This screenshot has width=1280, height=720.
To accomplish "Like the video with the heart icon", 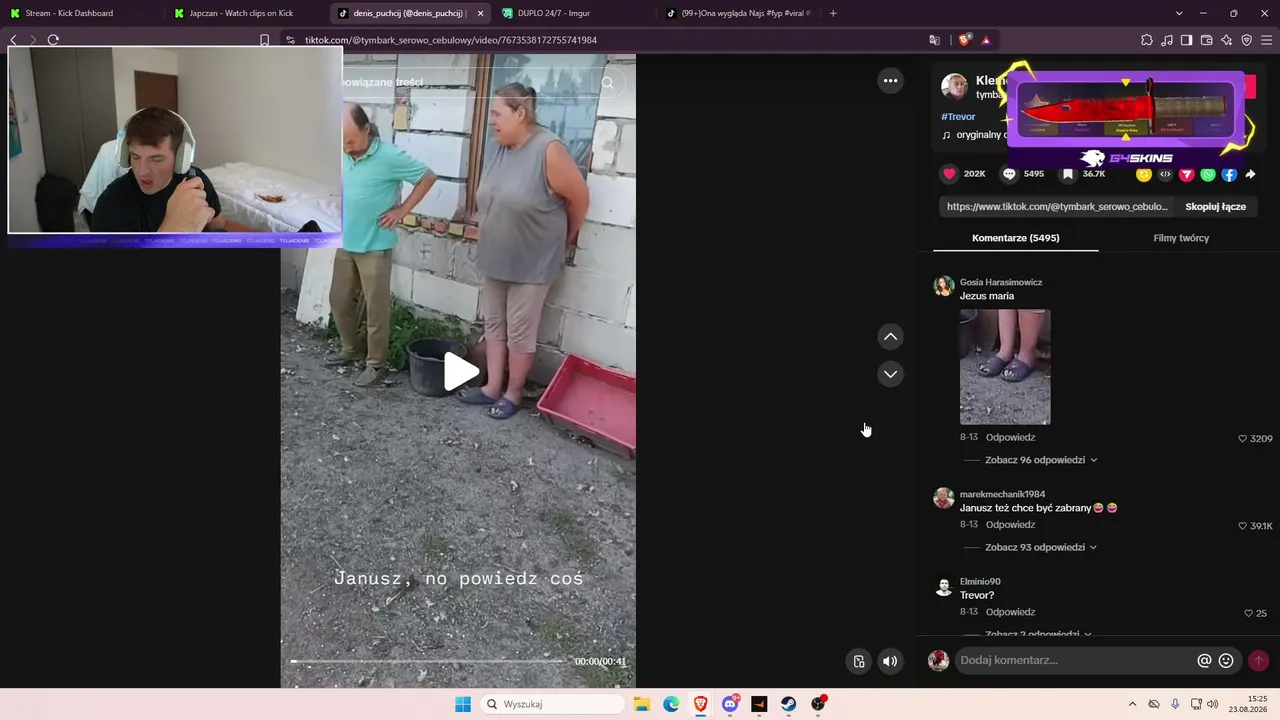I will click(949, 174).
